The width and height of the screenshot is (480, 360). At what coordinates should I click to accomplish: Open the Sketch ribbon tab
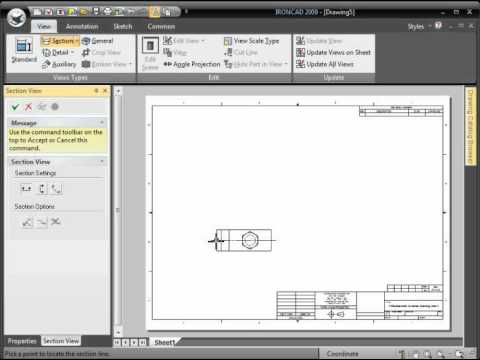123,26
